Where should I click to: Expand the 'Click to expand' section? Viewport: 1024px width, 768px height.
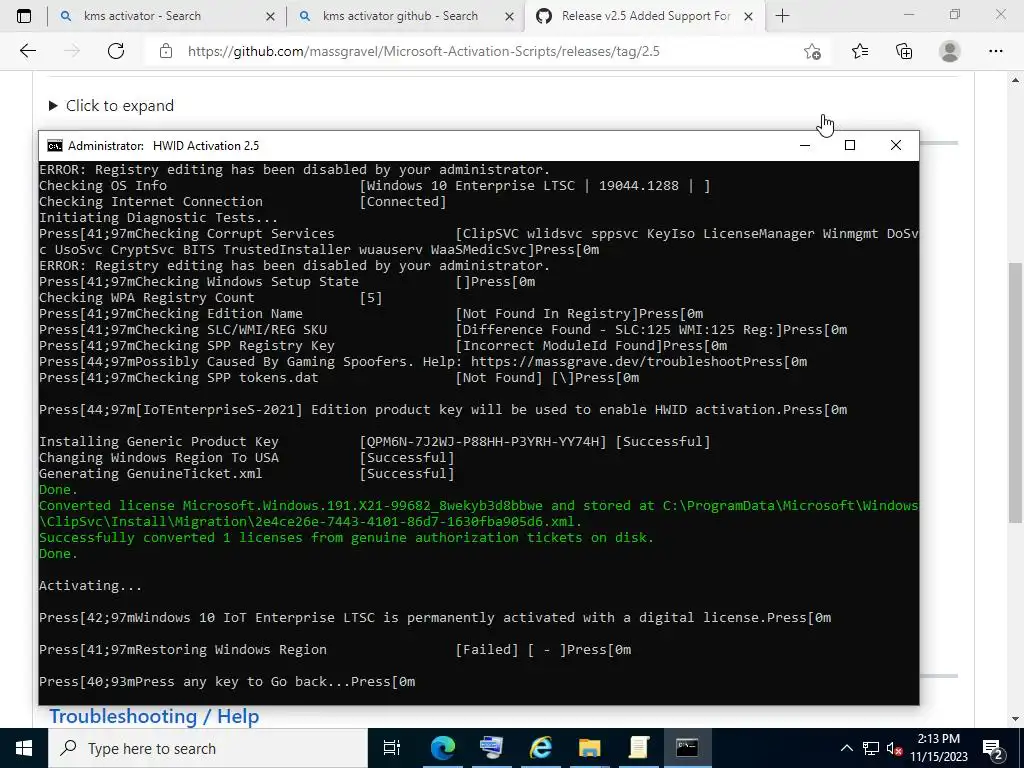pos(112,106)
